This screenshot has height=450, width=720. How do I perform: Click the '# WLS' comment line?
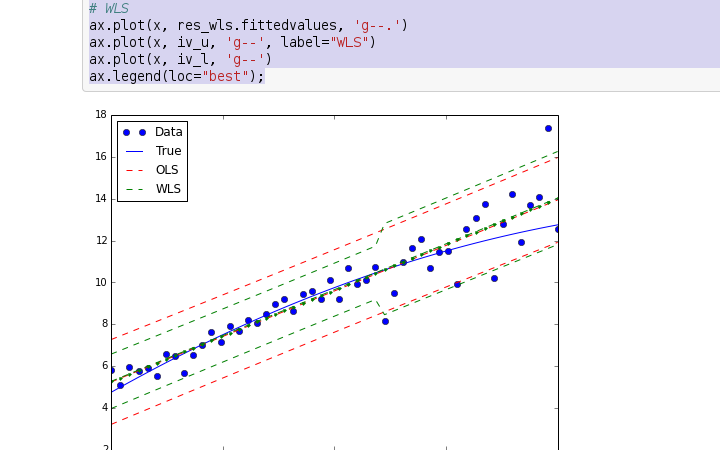pyautogui.click(x=109, y=9)
